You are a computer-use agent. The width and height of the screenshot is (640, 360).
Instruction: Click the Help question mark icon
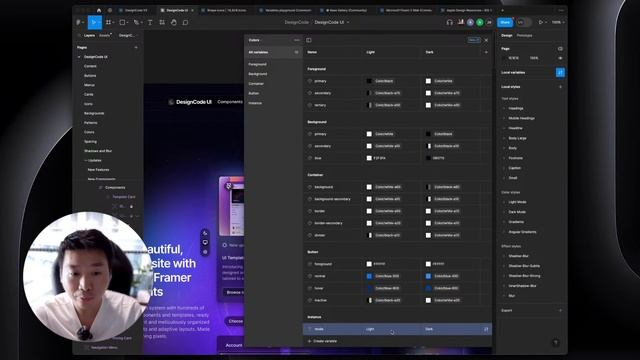click(555, 342)
